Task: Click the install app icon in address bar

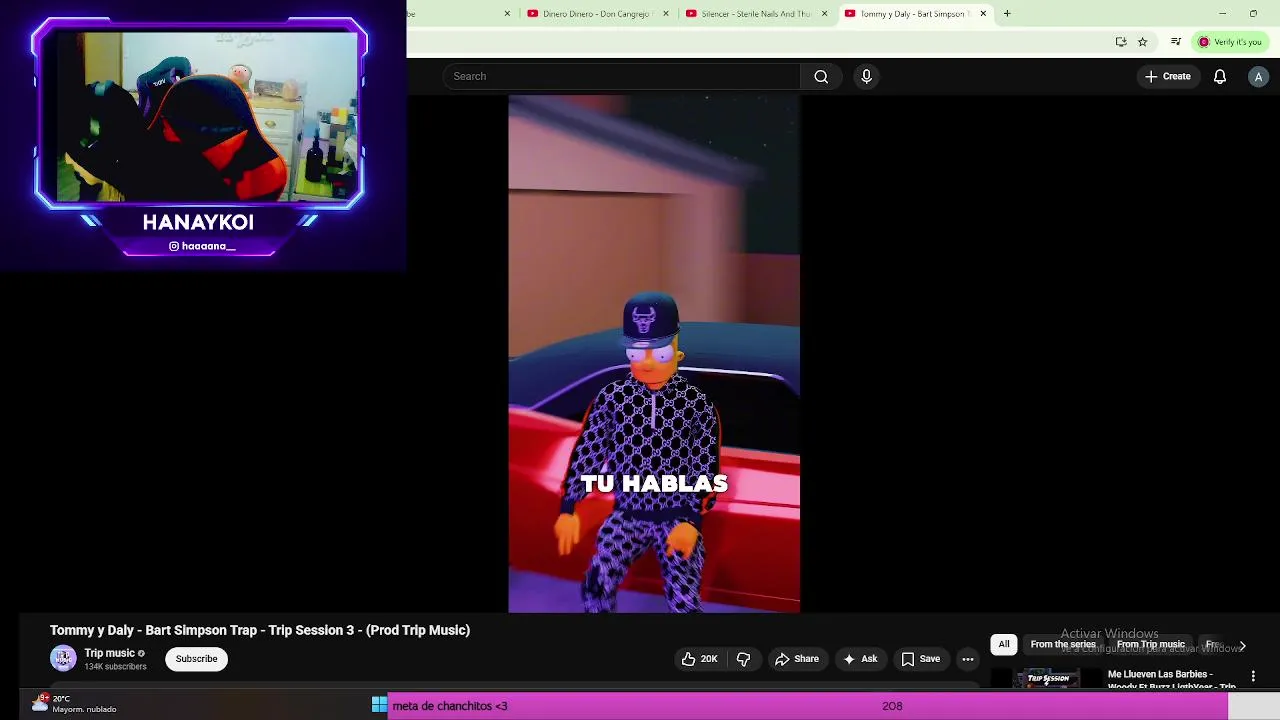Action: tap(1121, 42)
